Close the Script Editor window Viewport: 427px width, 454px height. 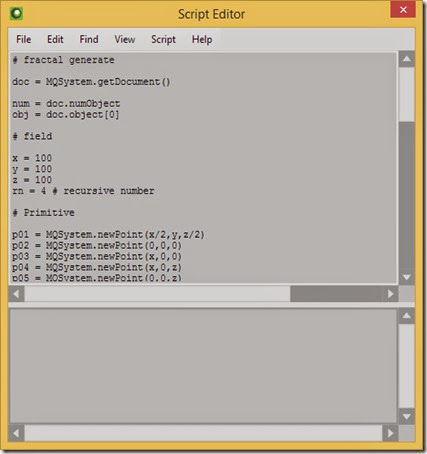403,10
